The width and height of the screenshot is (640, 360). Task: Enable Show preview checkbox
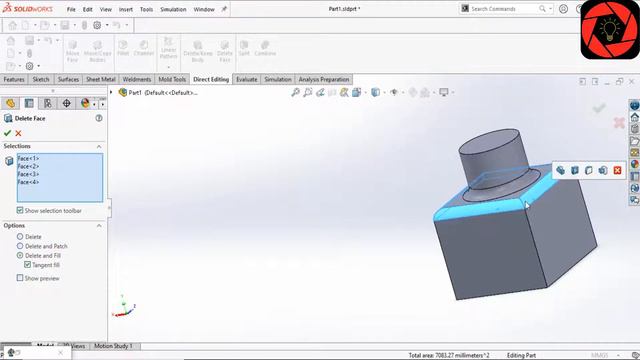coord(20,278)
